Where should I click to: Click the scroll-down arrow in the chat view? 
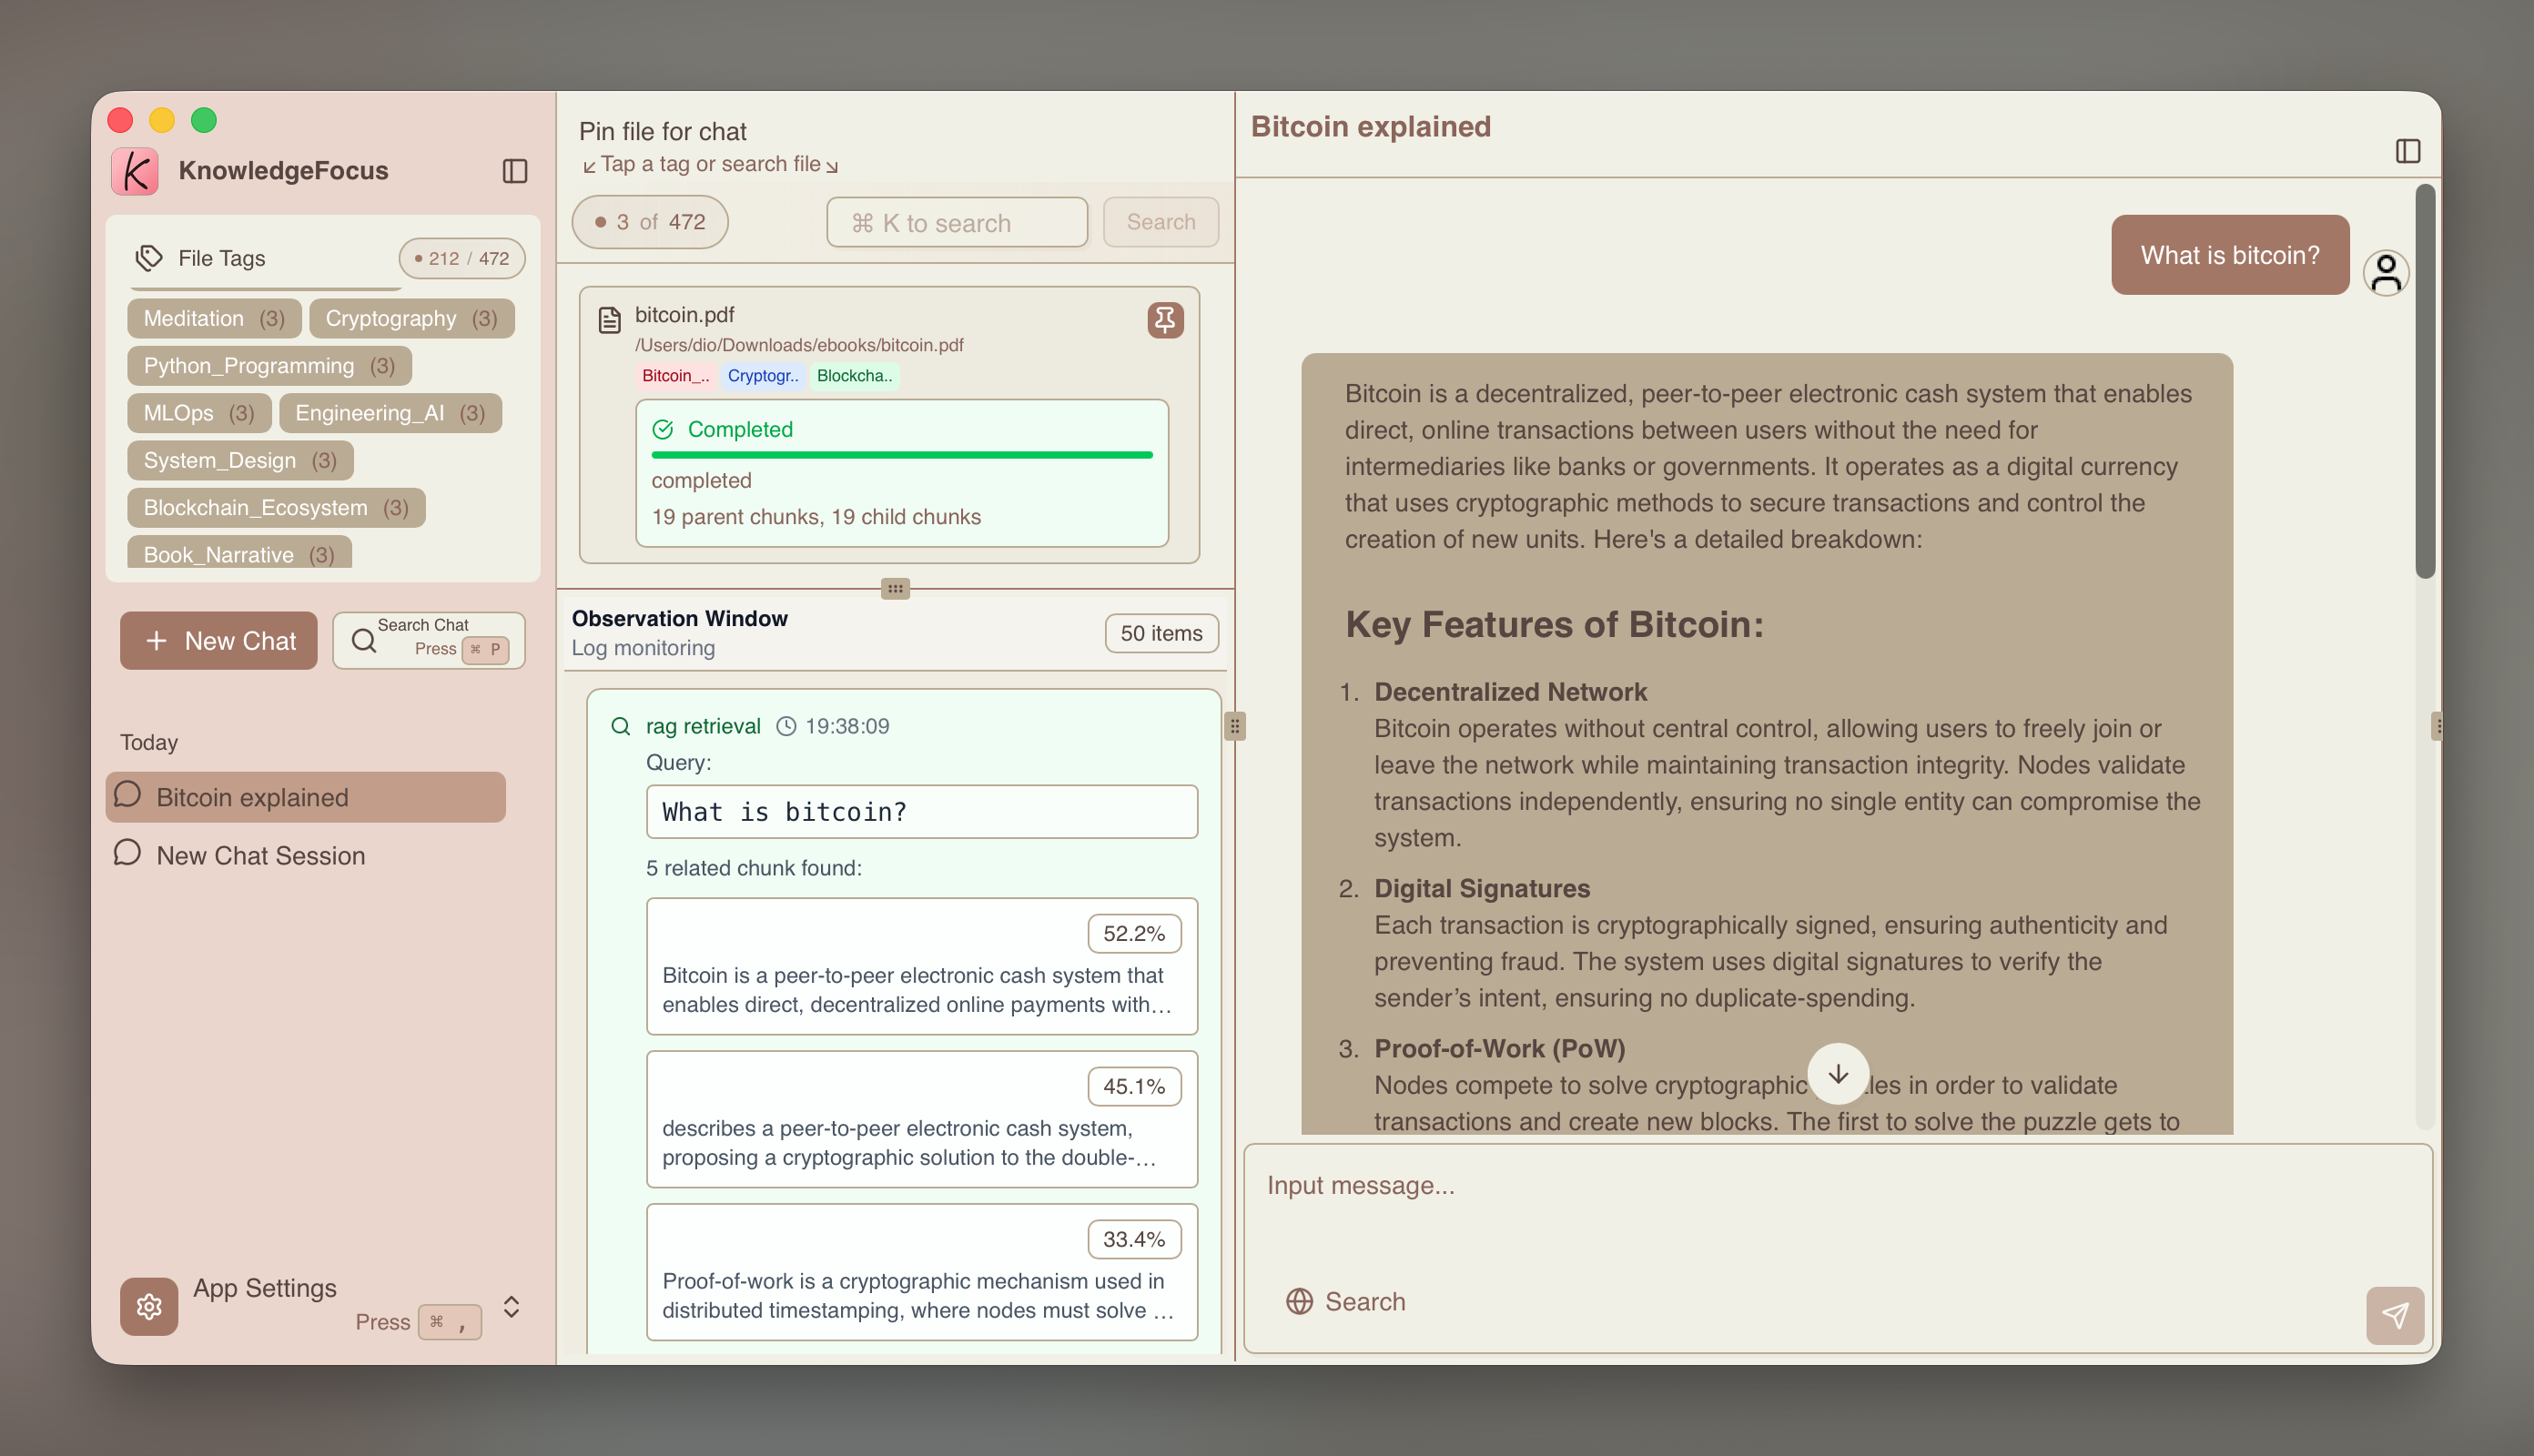(x=1838, y=1074)
